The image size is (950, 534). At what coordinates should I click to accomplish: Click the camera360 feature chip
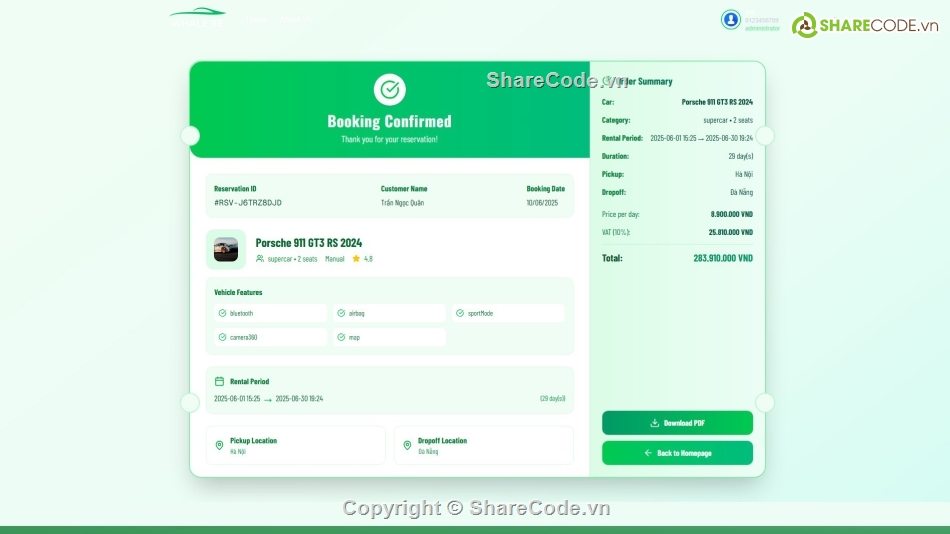coord(270,337)
